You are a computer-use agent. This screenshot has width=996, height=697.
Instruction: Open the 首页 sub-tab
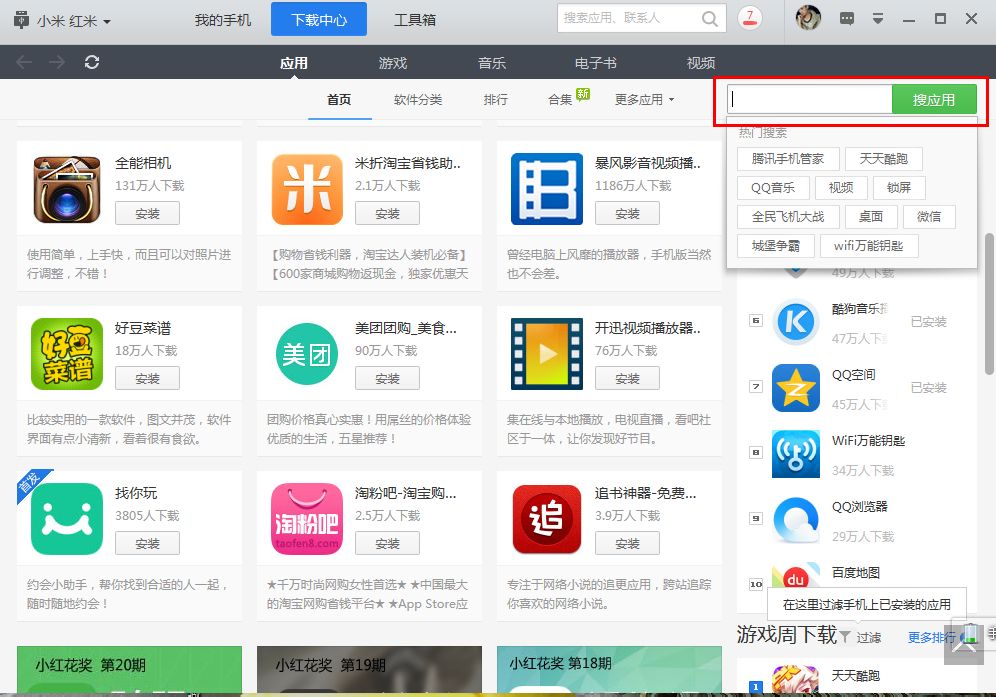pos(339,100)
